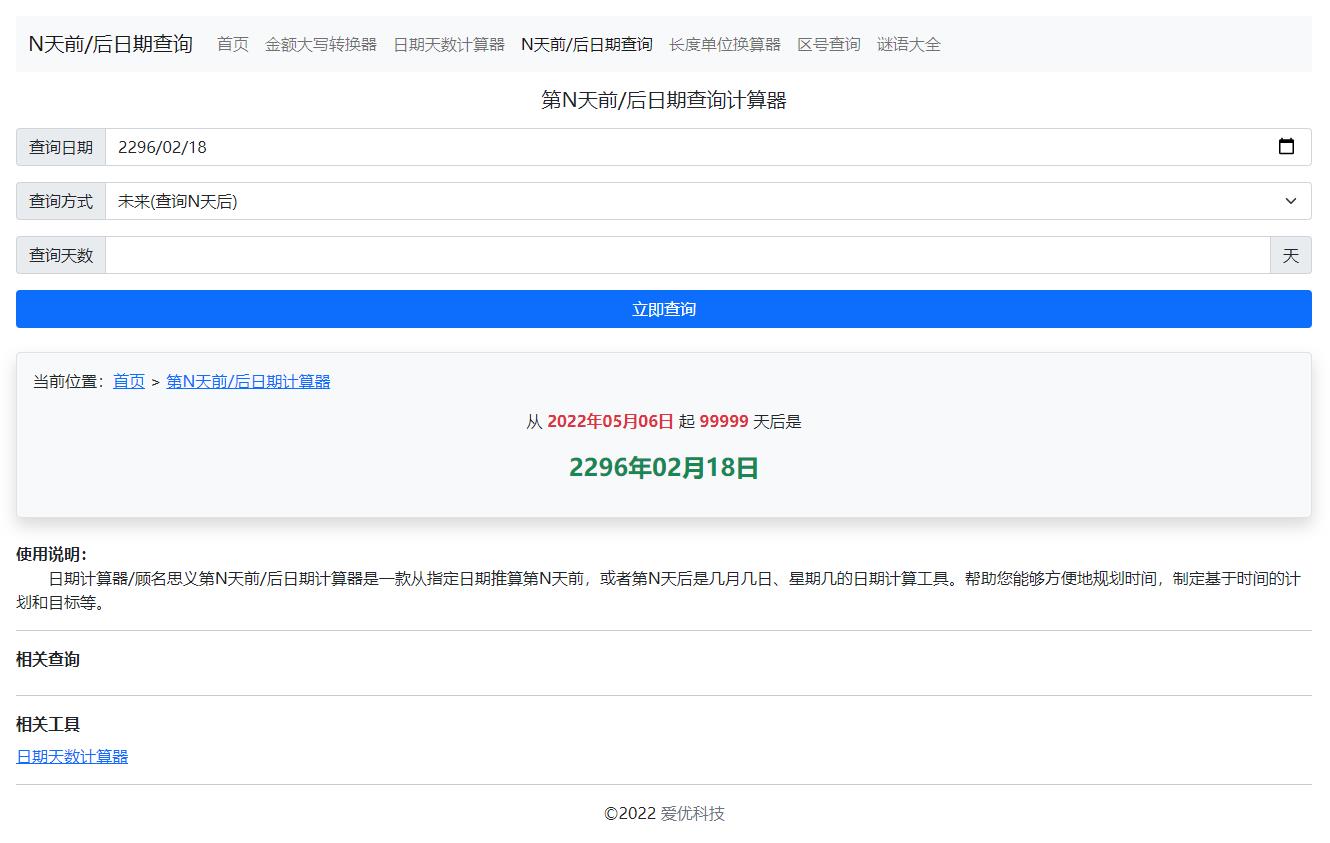Click the 天 unit suffix beside days input
Image resolution: width=1330 pixels, height=843 pixels.
point(1290,255)
